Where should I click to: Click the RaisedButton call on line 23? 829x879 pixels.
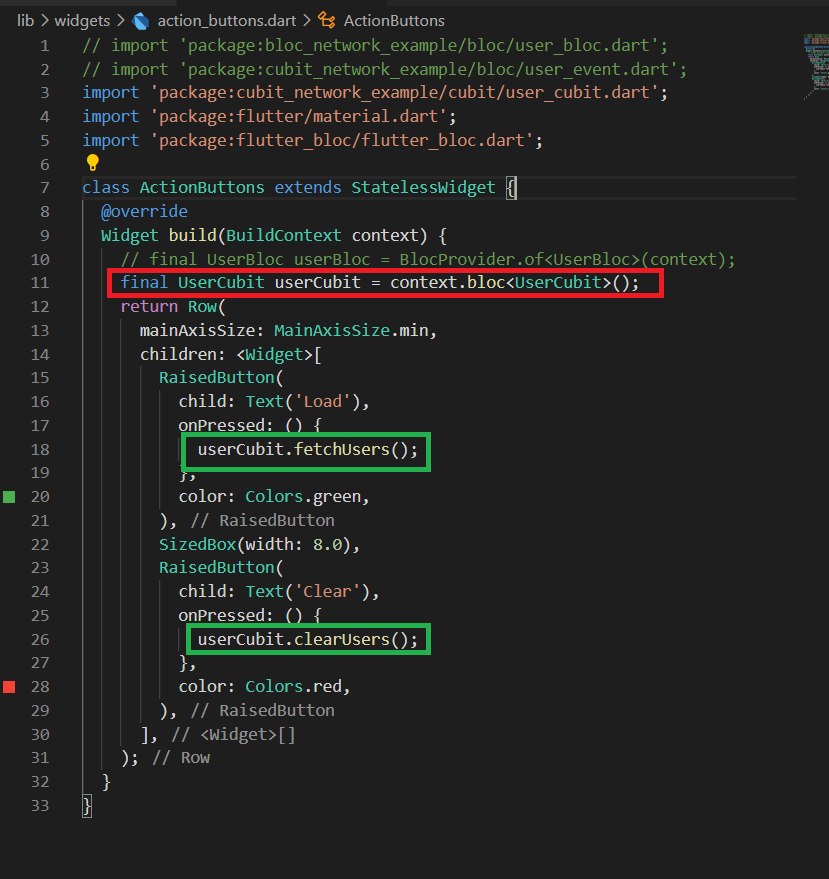221,568
